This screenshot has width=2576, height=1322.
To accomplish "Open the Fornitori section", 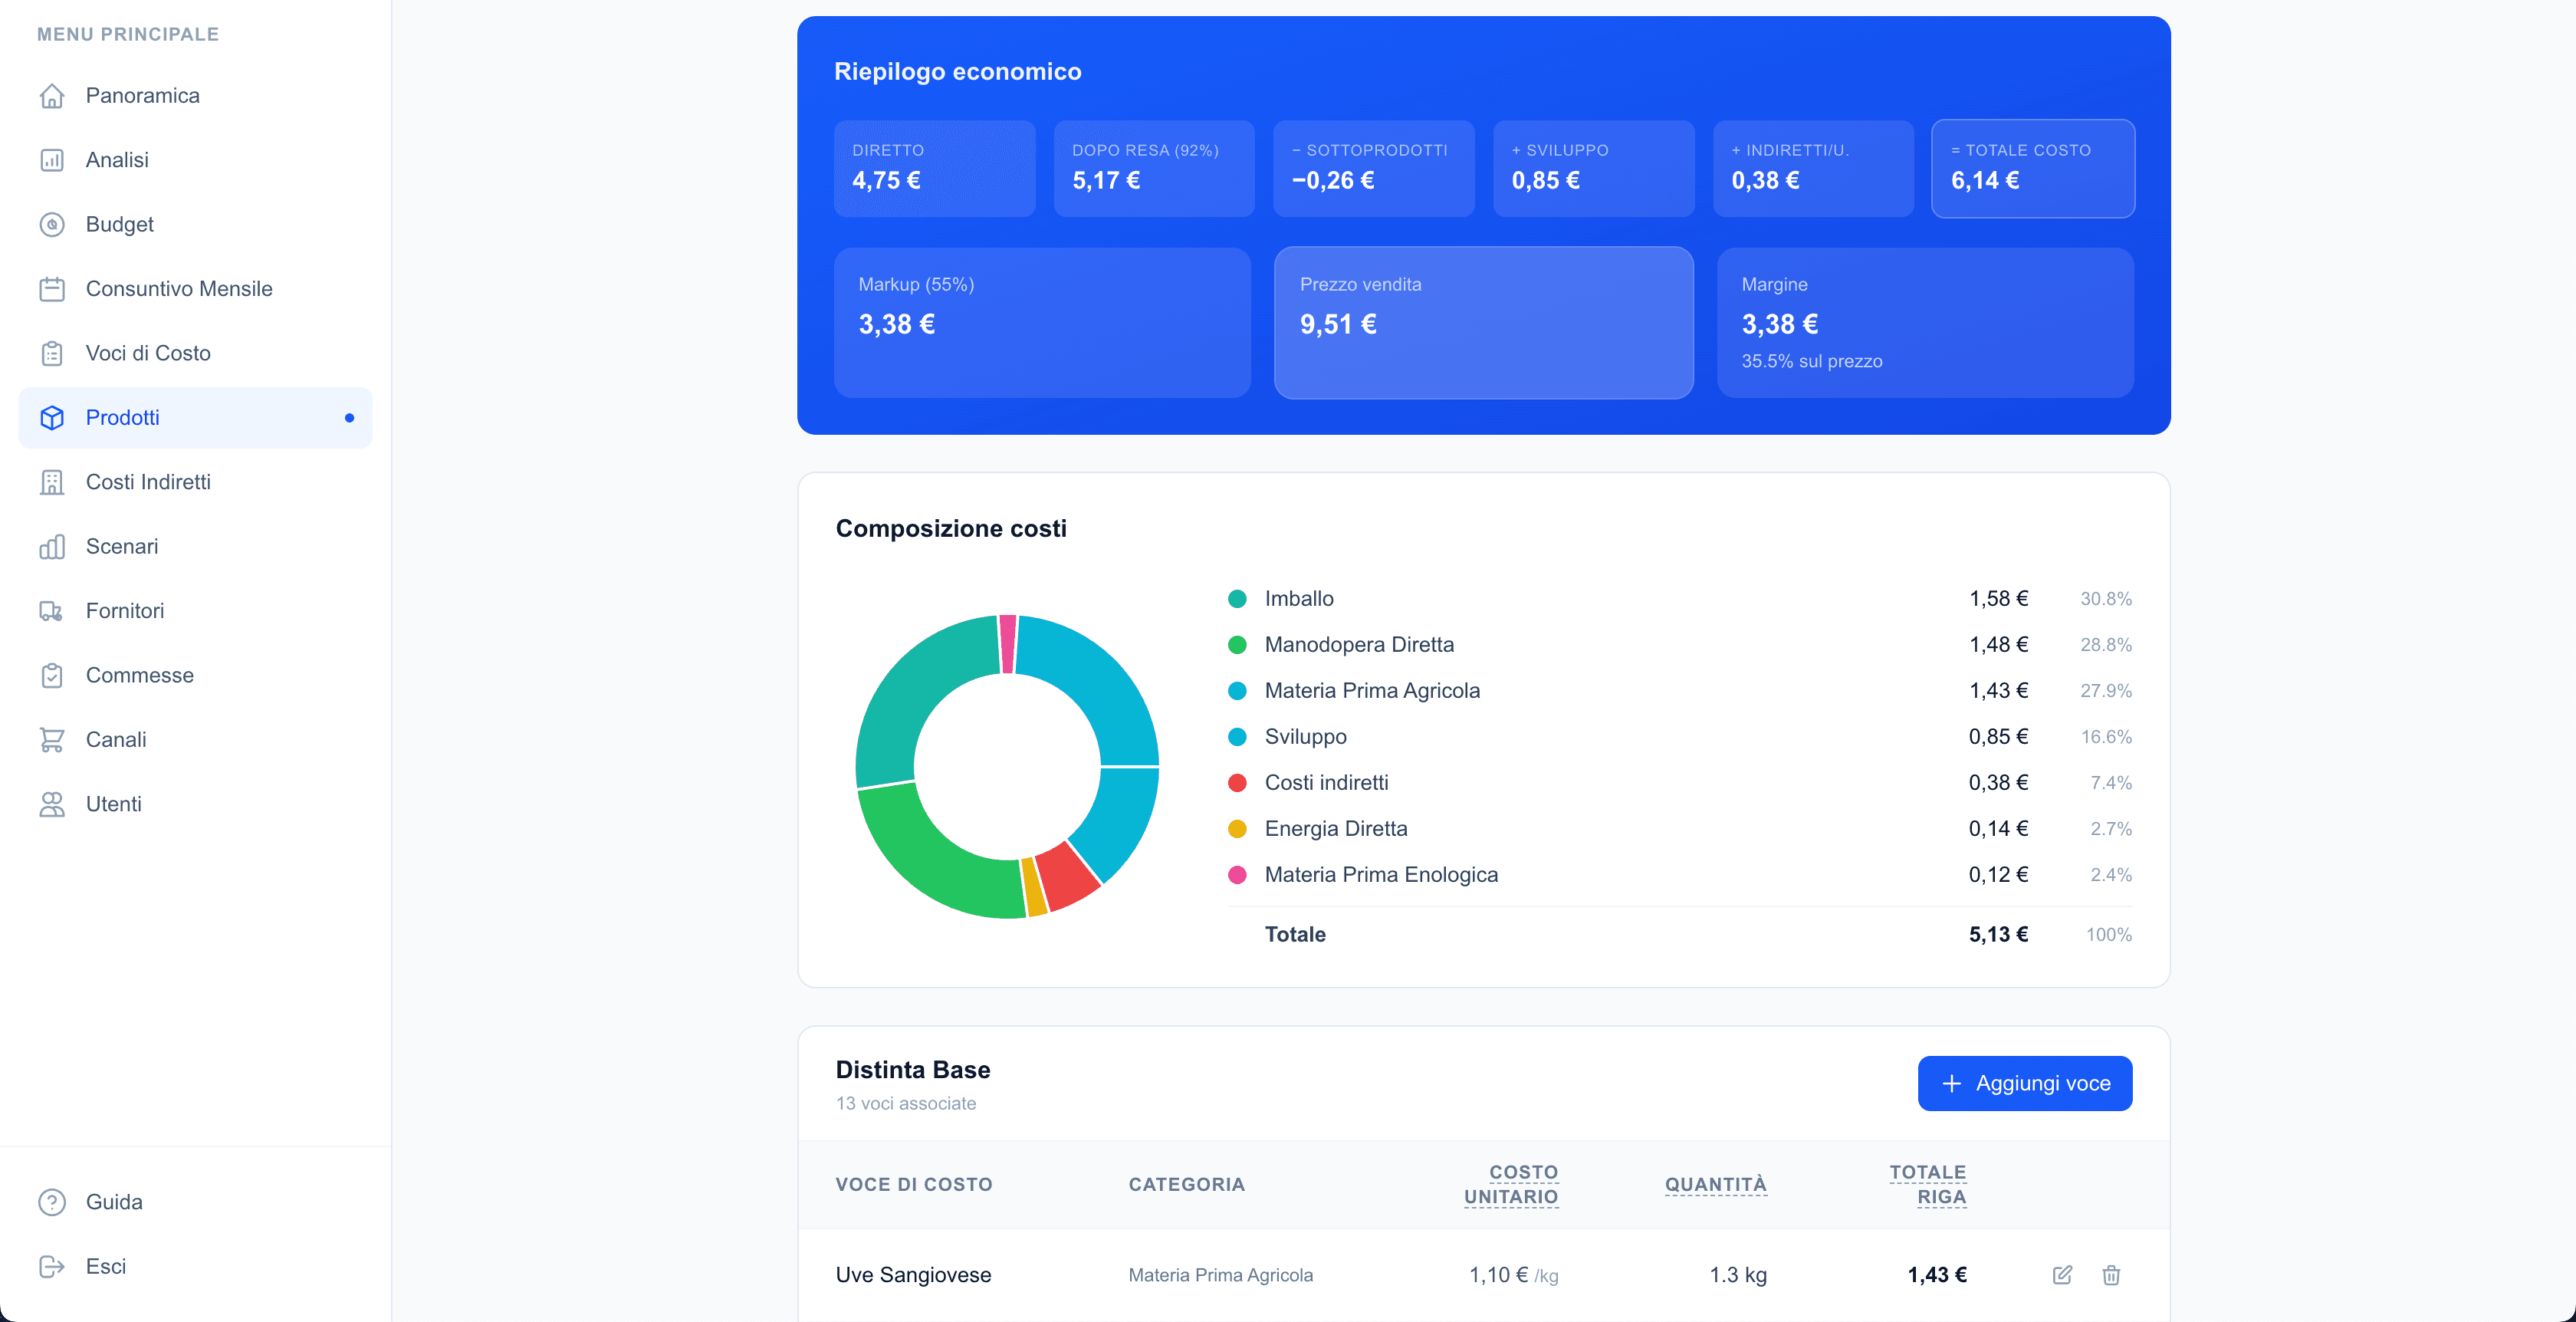I will coord(195,611).
